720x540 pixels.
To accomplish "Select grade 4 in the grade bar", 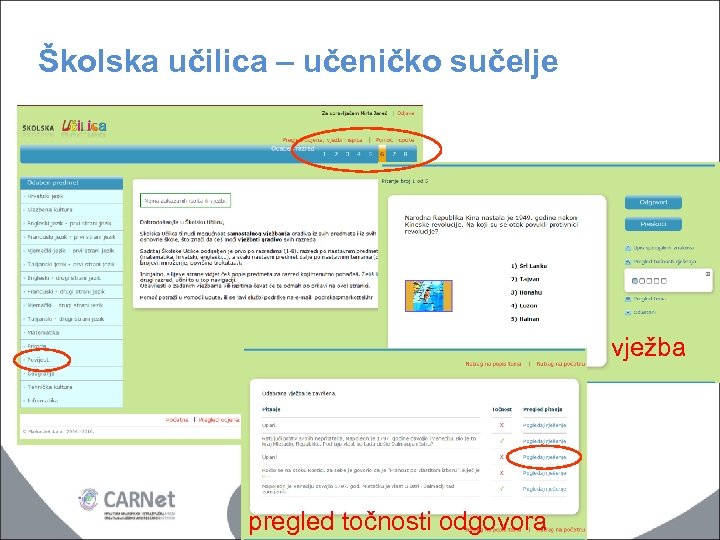I will 359,154.
